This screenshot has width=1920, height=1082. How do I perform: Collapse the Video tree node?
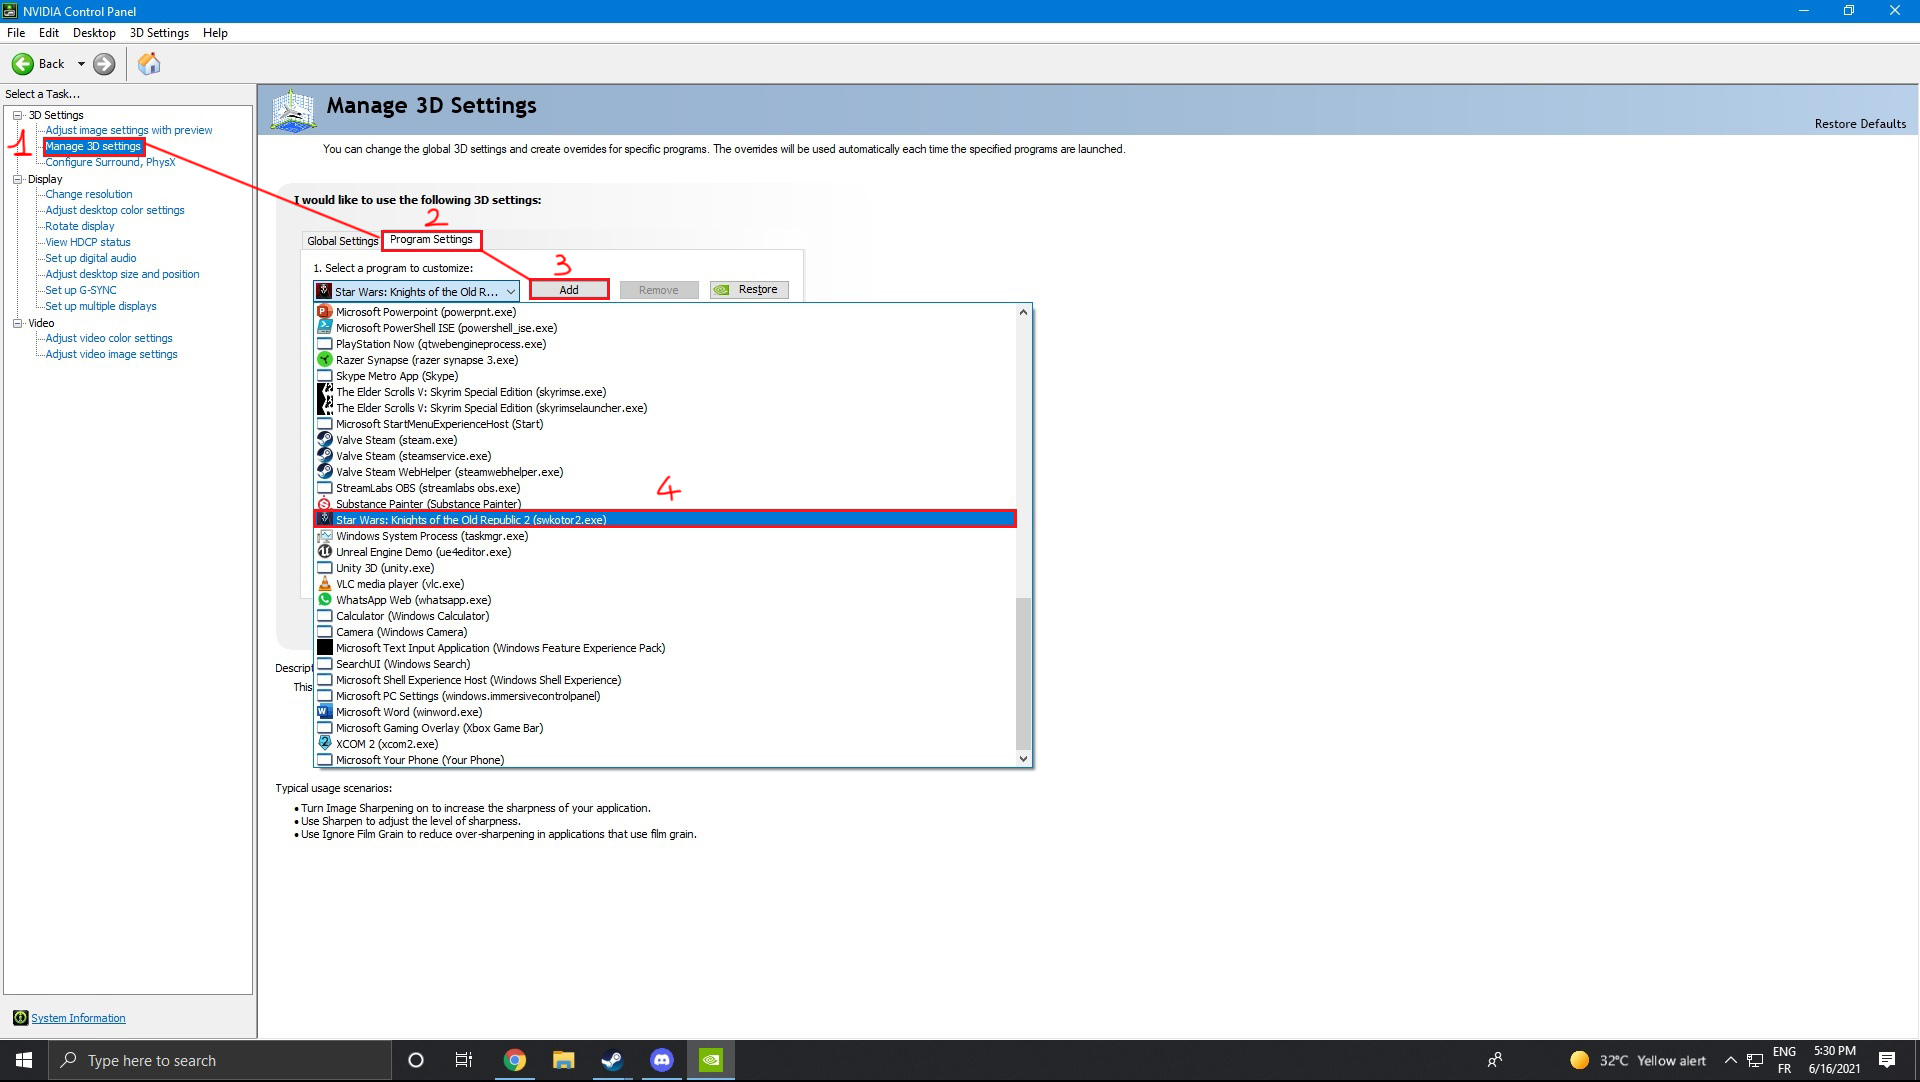coord(17,323)
